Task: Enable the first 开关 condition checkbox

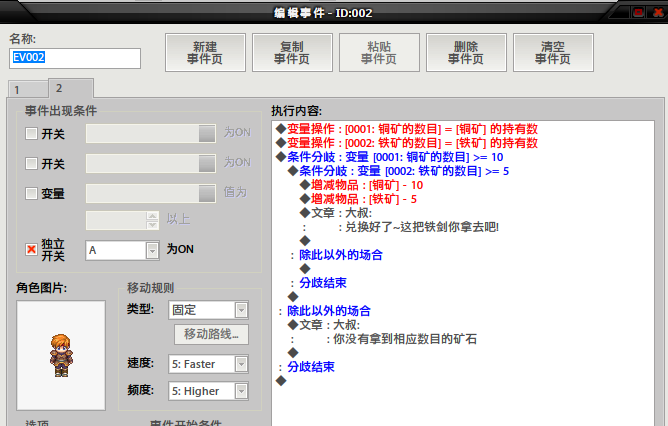Action: (x=32, y=134)
